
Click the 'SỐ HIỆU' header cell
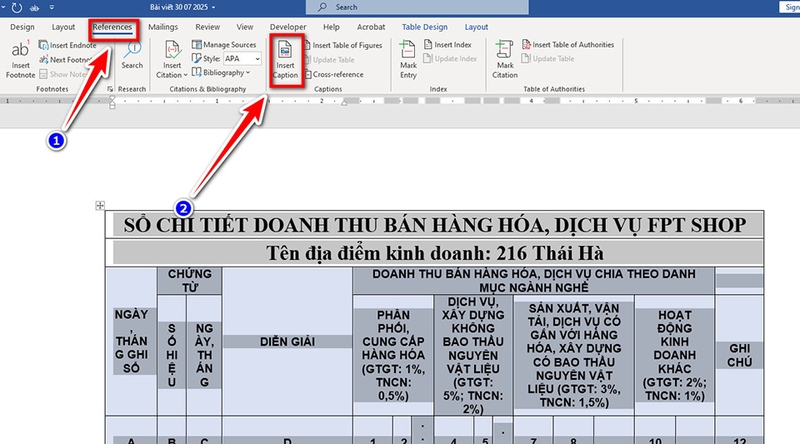click(172, 355)
